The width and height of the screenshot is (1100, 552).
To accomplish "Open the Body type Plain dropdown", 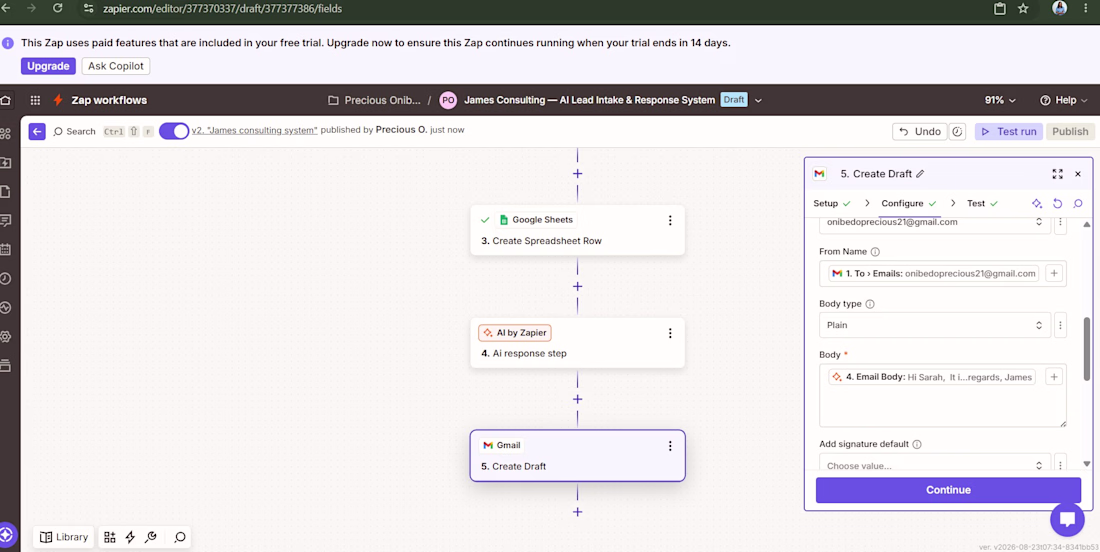I will click(x=934, y=325).
